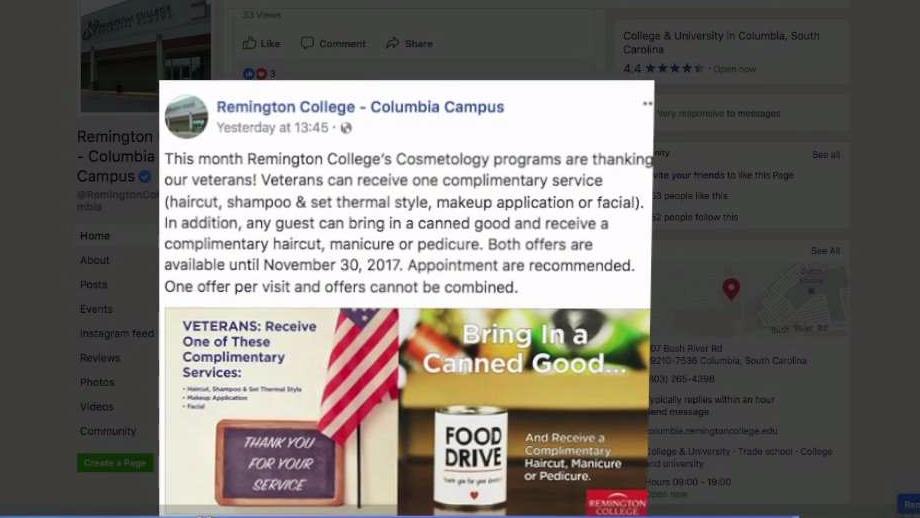Click See All link above the map
The image size is (920, 518).
pyautogui.click(x=825, y=251)
